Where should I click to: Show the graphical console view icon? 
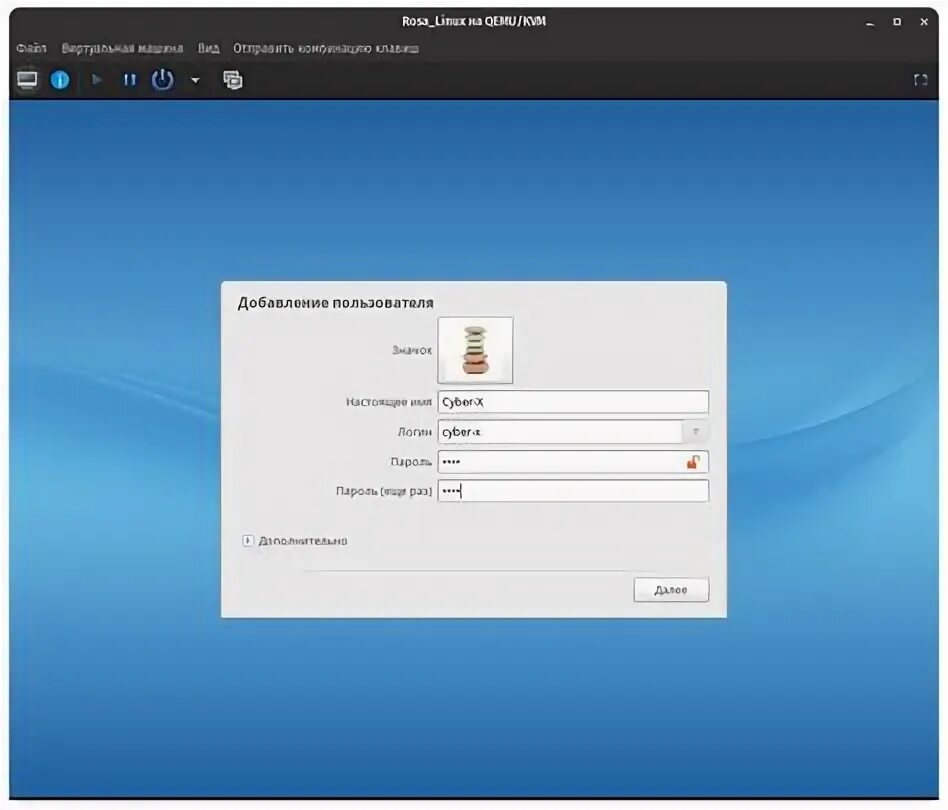click(27, 80)
